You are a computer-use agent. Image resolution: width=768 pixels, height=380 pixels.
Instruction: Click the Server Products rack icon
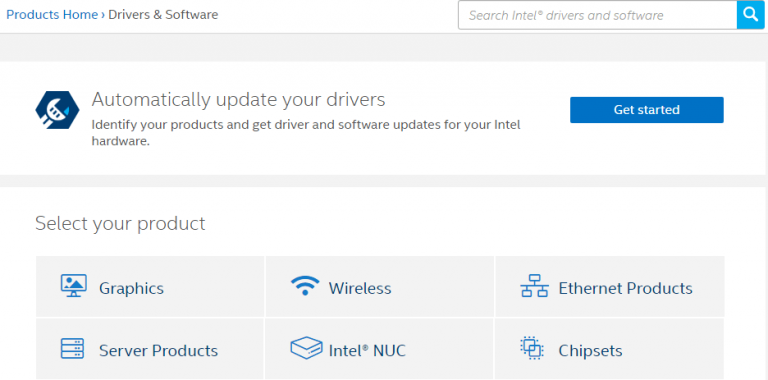tap(72, 349)
